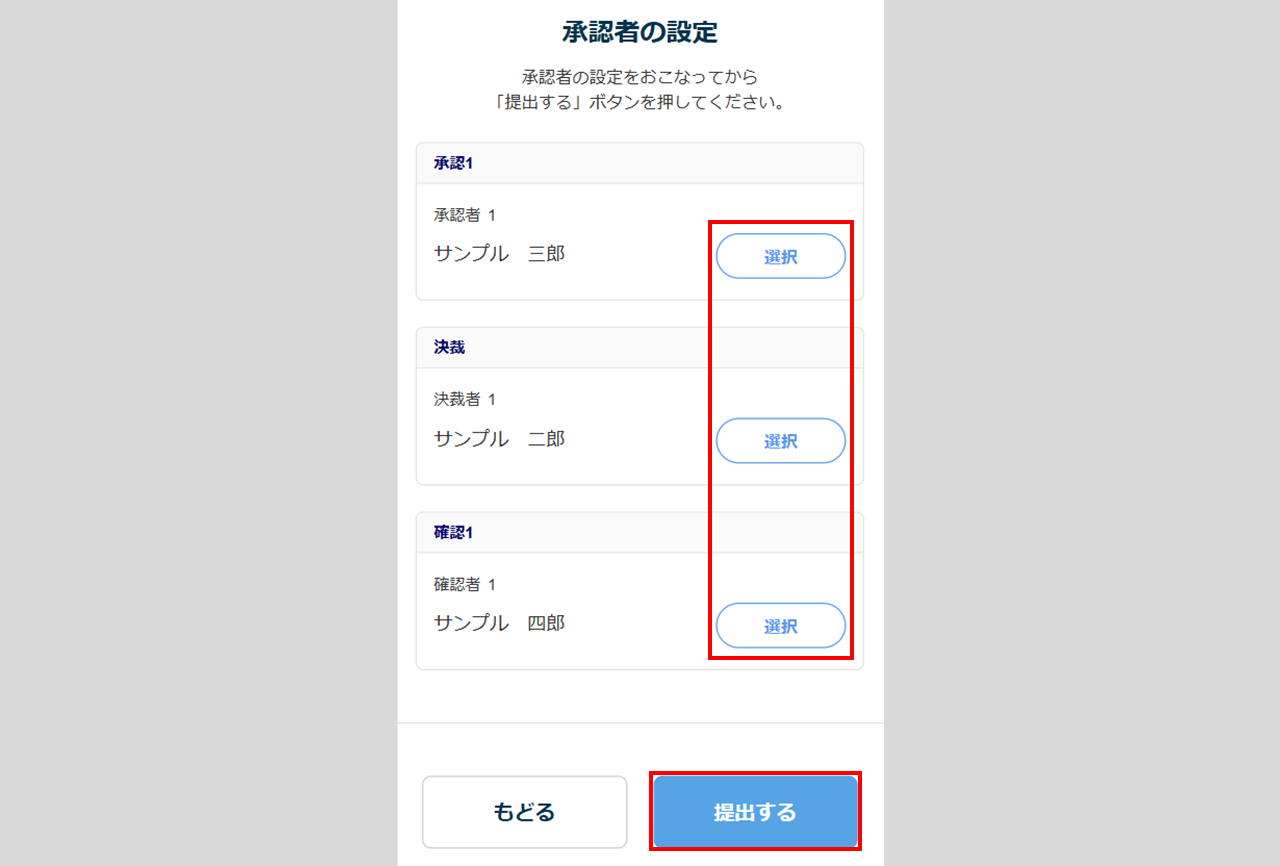The width and height of the screenshot is (1280, 866).
Task: Click the divider line above もどる button
Action: (640, 722)
